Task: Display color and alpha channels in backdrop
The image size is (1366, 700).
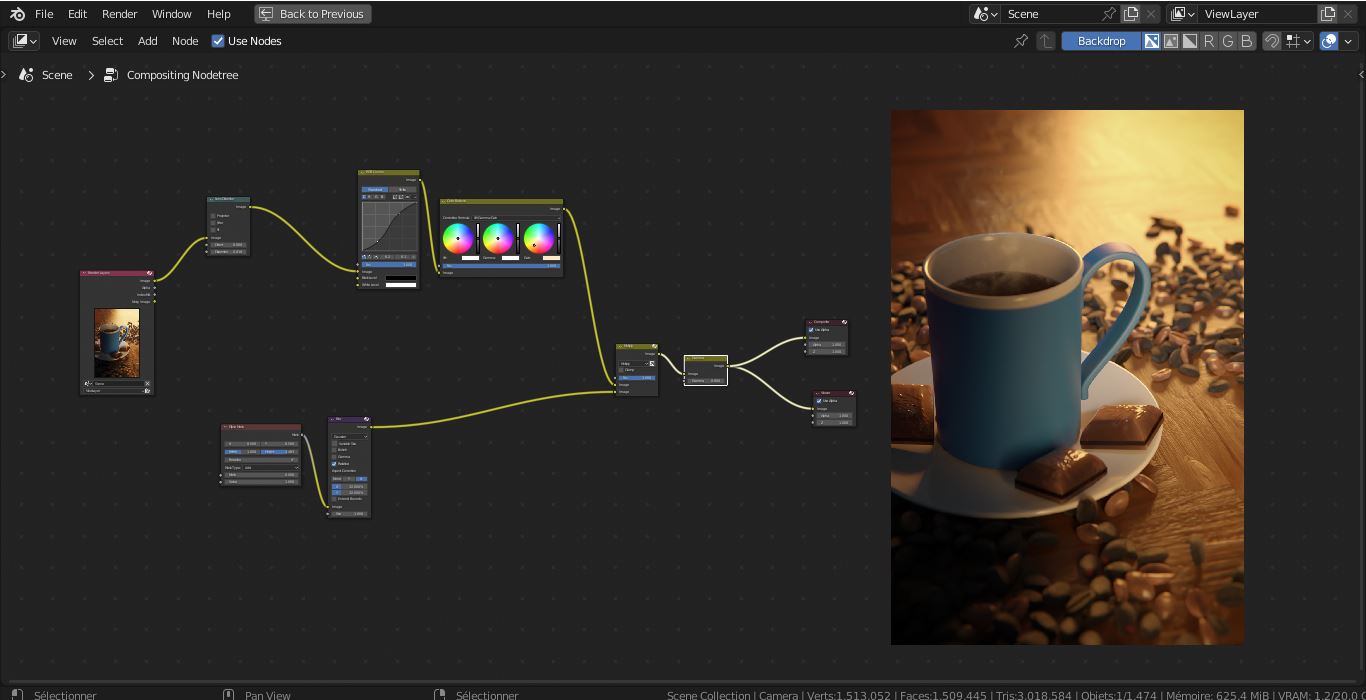Action: point(1152,41)
